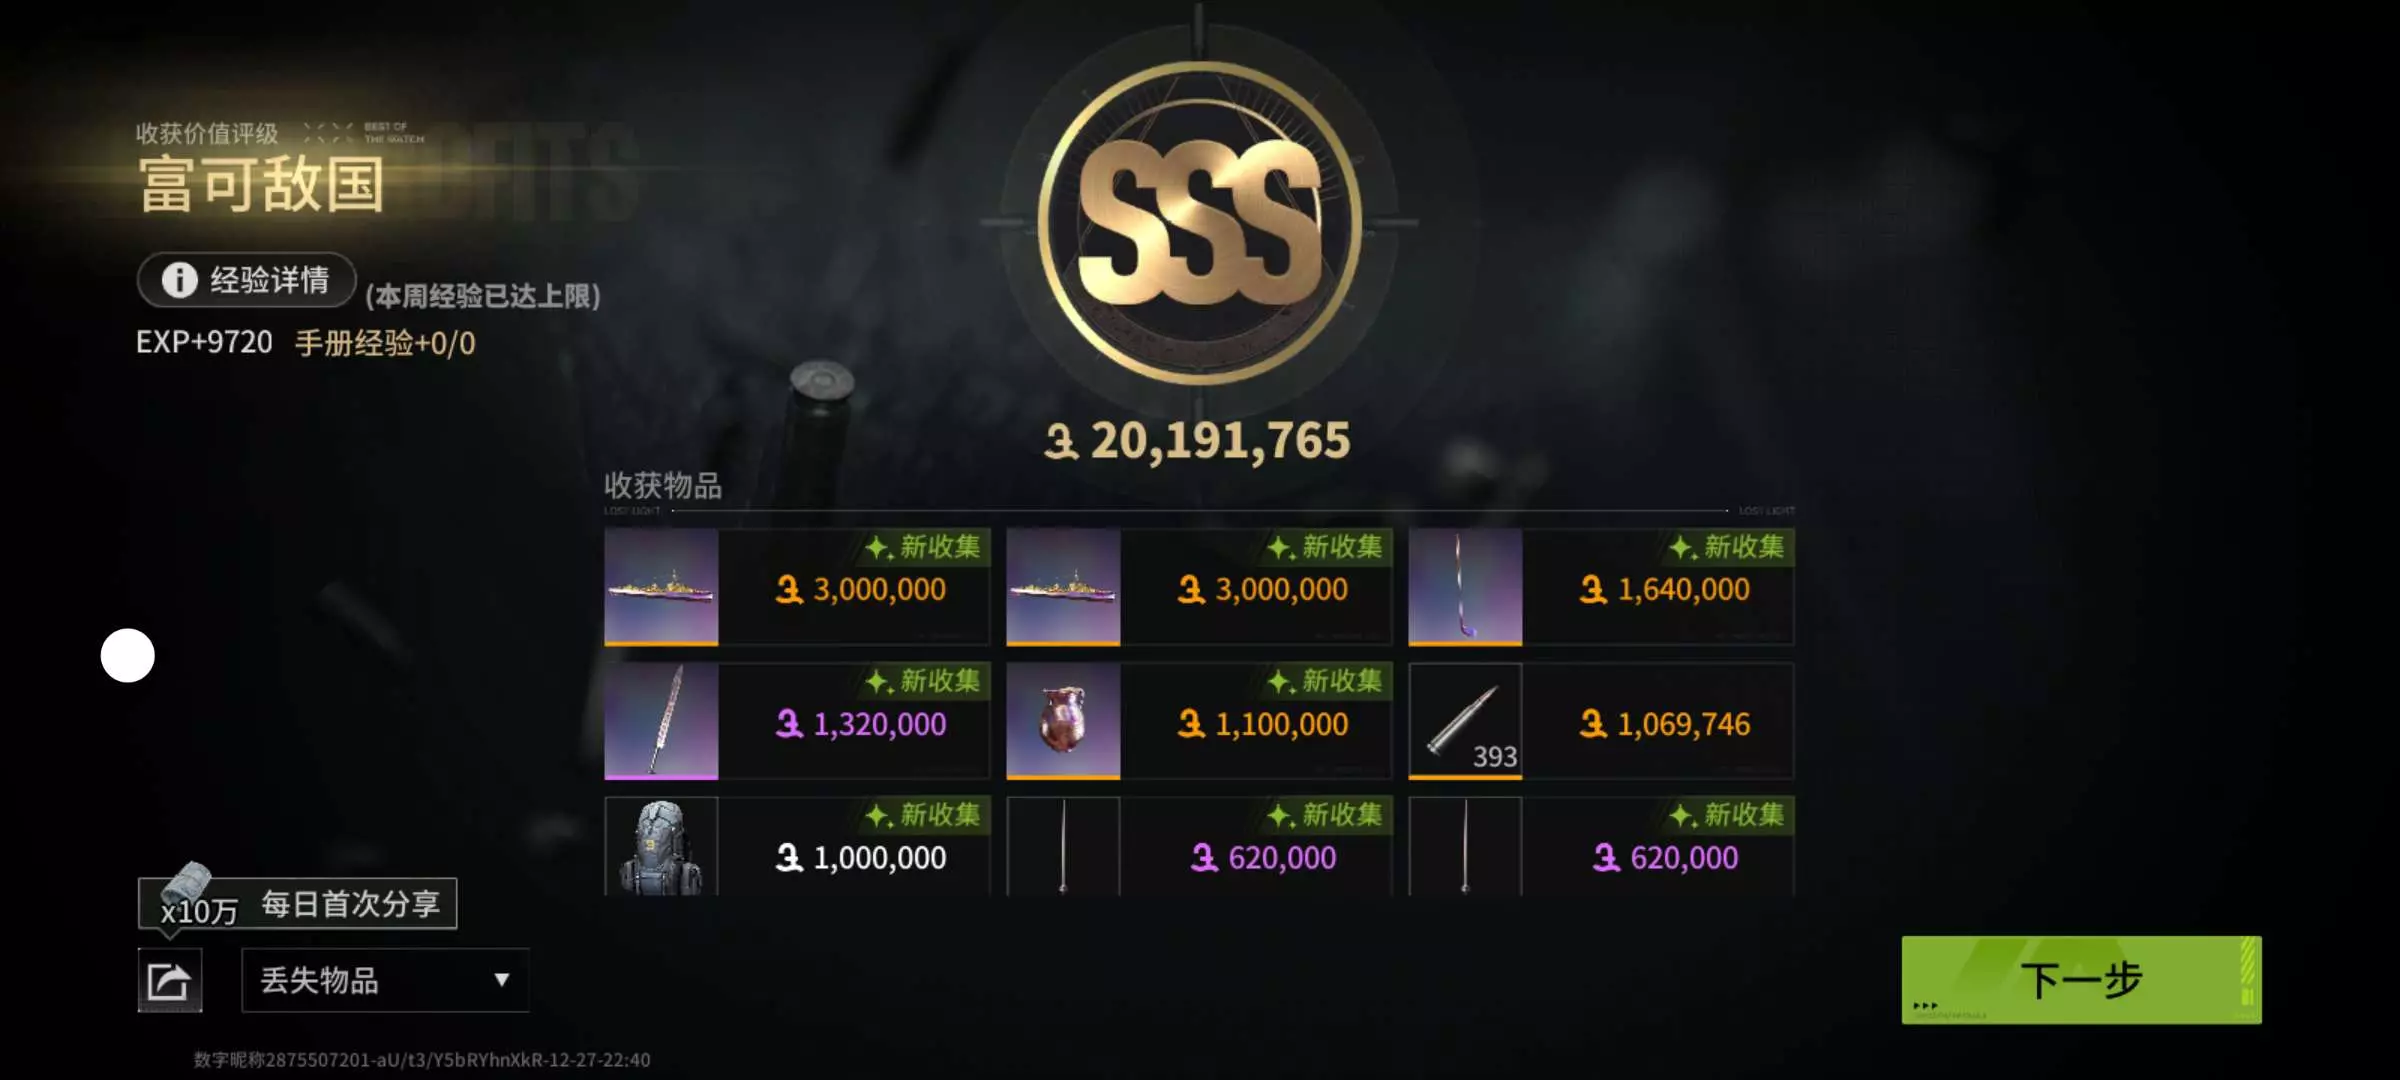Click the dropdown arrow beside 丢失物品

[x=502, y=980]
